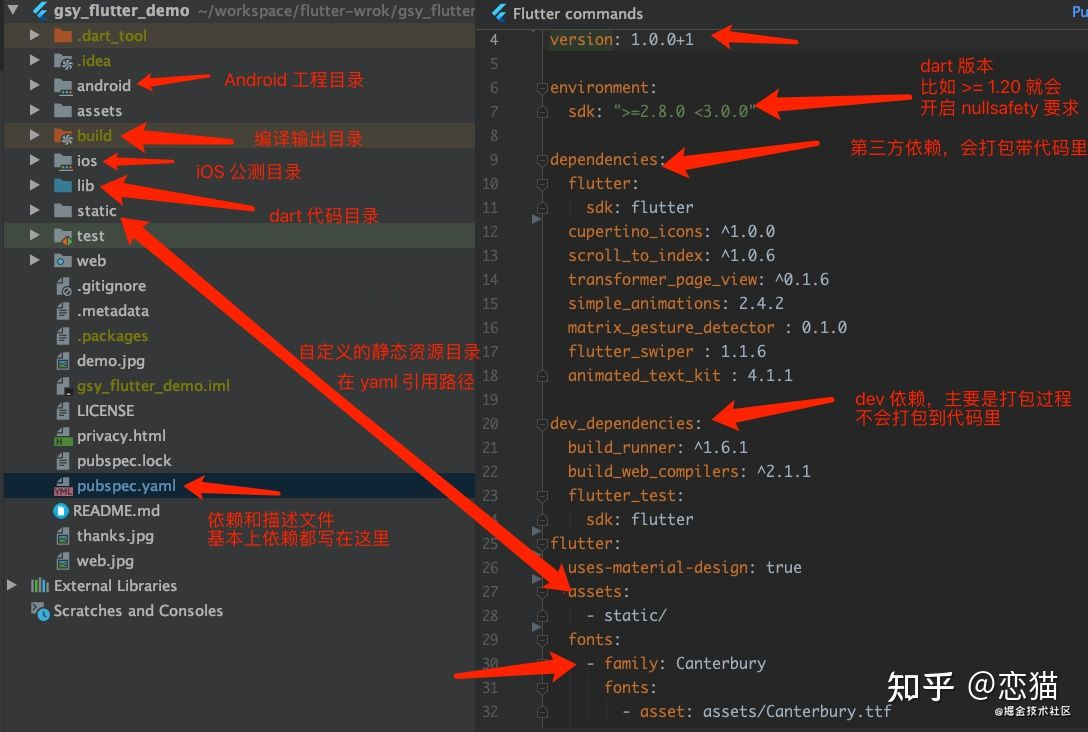The width and height of the screenshot is (1088, 732).
Task: Fold the flutter_test block in the editor gutter
Action: pyautogui.click(x=542, y=496)
